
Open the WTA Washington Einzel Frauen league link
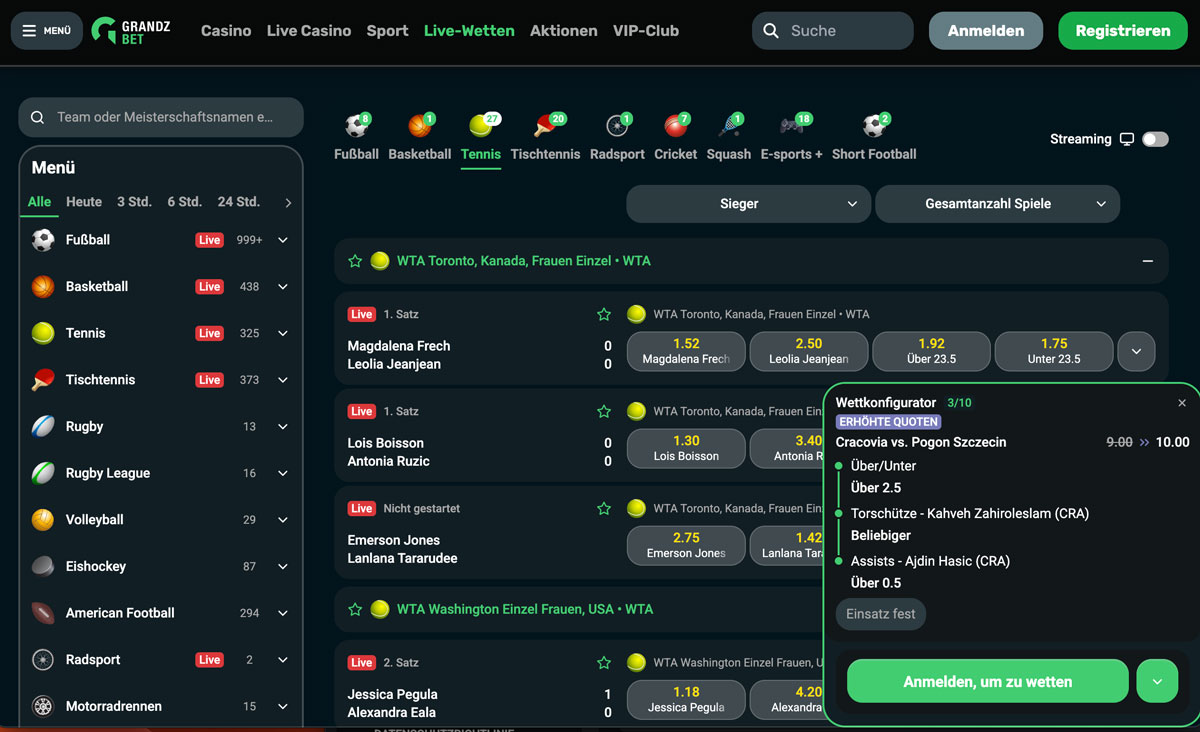pos(525,609)
